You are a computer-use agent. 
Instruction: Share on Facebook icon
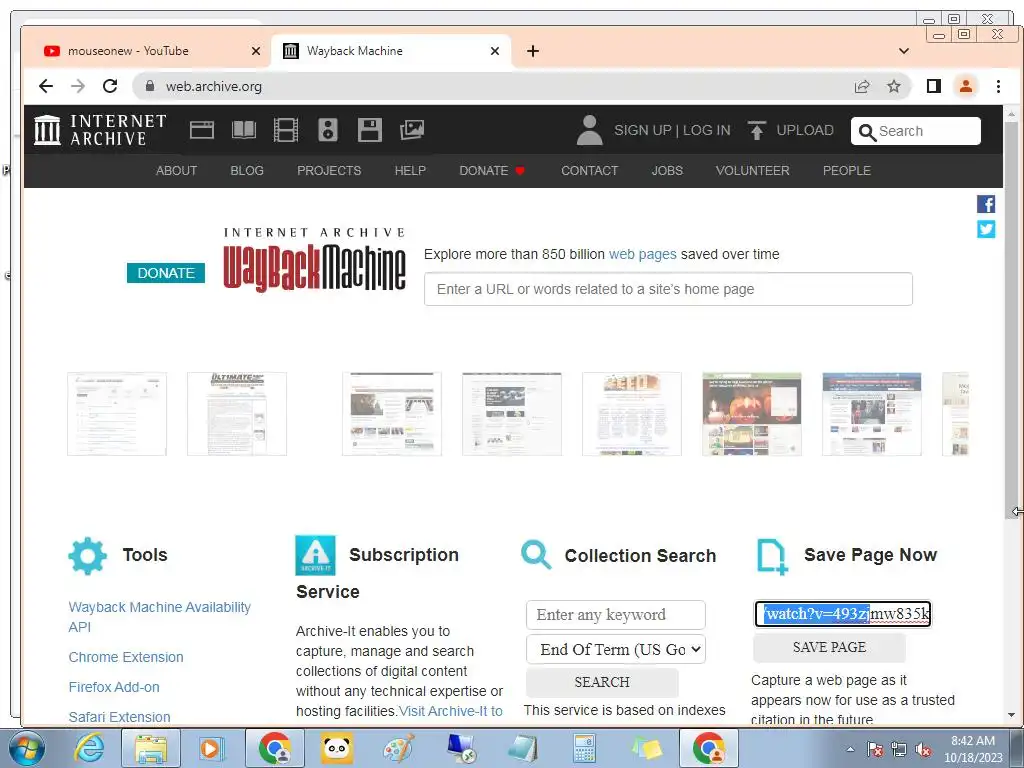(986, 204)
